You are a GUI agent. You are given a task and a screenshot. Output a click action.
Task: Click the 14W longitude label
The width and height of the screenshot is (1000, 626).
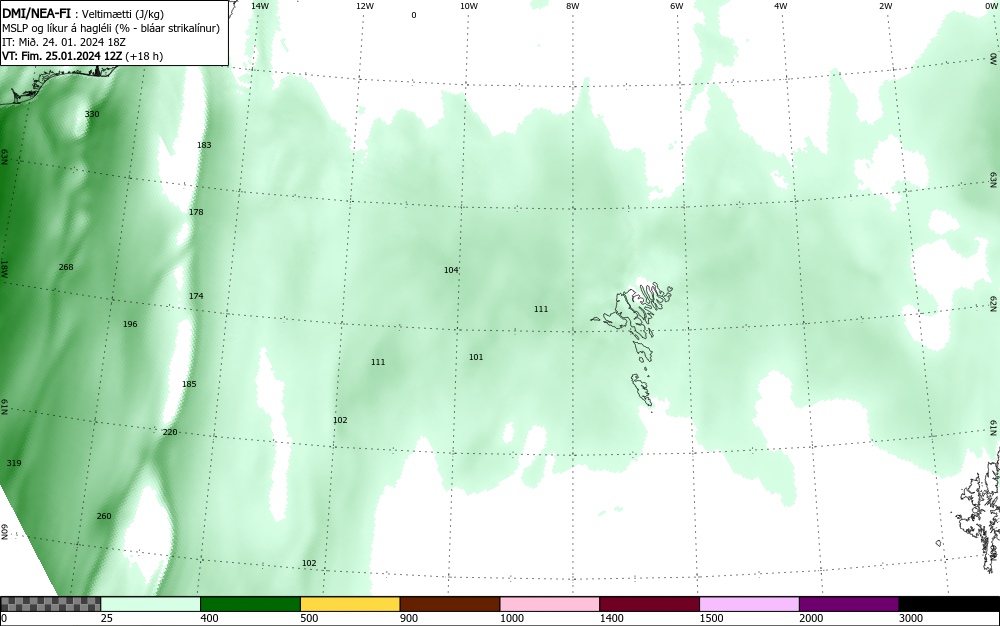tap(260, 6)
